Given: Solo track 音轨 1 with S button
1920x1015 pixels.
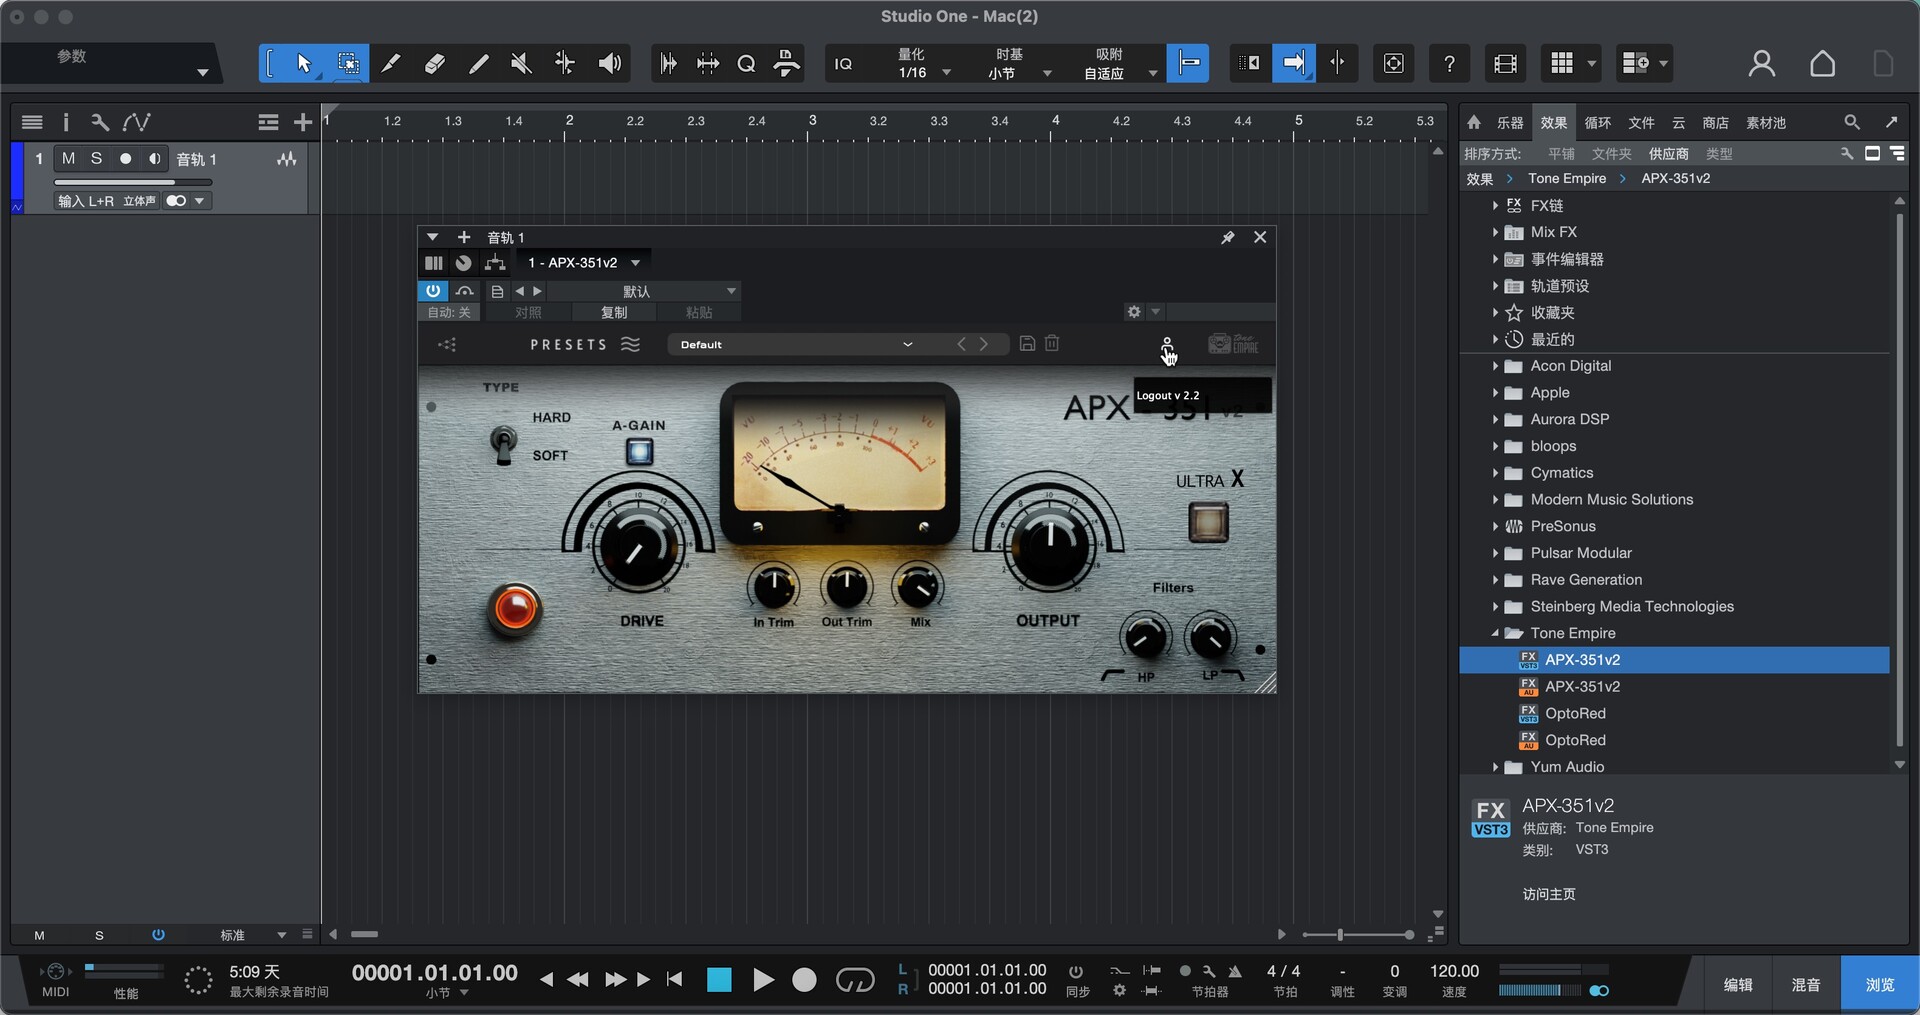Looking at the screenshot, I should click(x=96, y=158).
